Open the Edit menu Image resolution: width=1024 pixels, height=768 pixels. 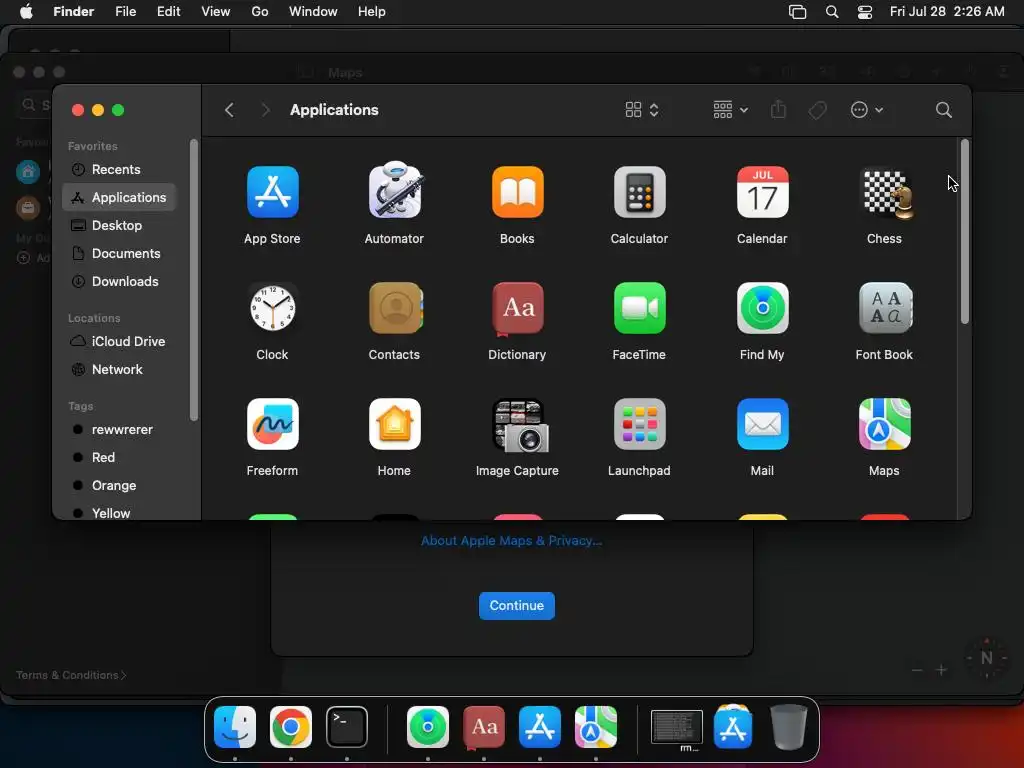pyautogui.click(x=168, y=12)
